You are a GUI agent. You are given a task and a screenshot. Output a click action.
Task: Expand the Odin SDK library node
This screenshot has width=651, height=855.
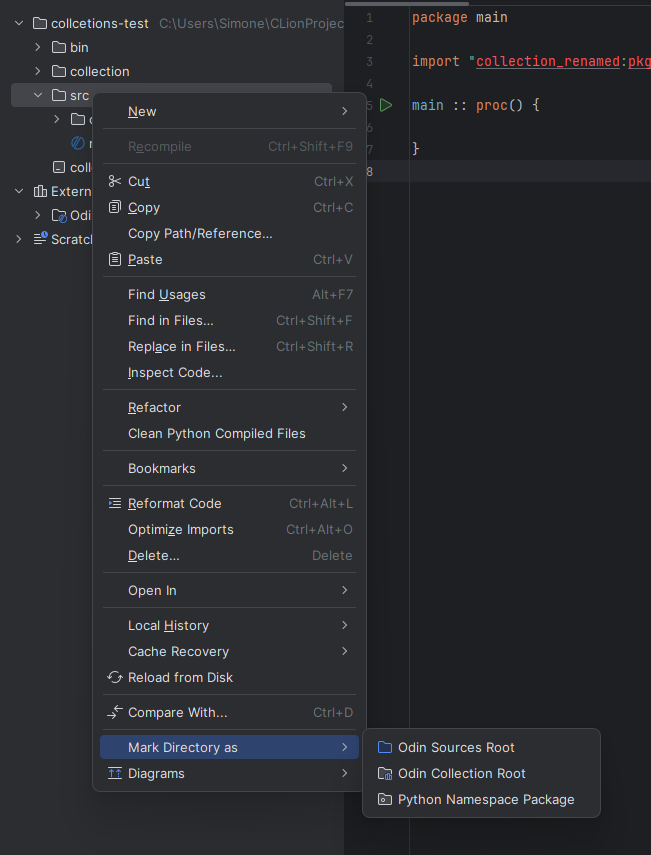38,215
